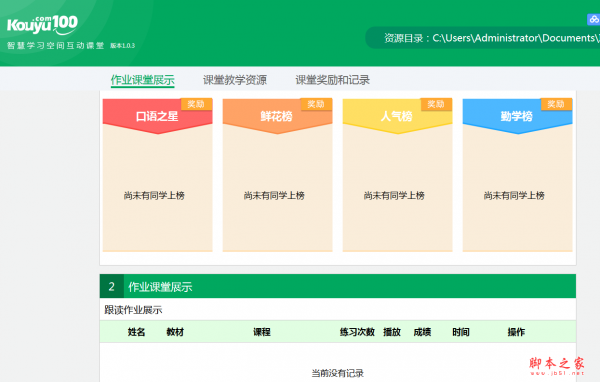Open the 课堂教学资源 tab
Viewport: 600px width, 382px height.
[235, 80]
